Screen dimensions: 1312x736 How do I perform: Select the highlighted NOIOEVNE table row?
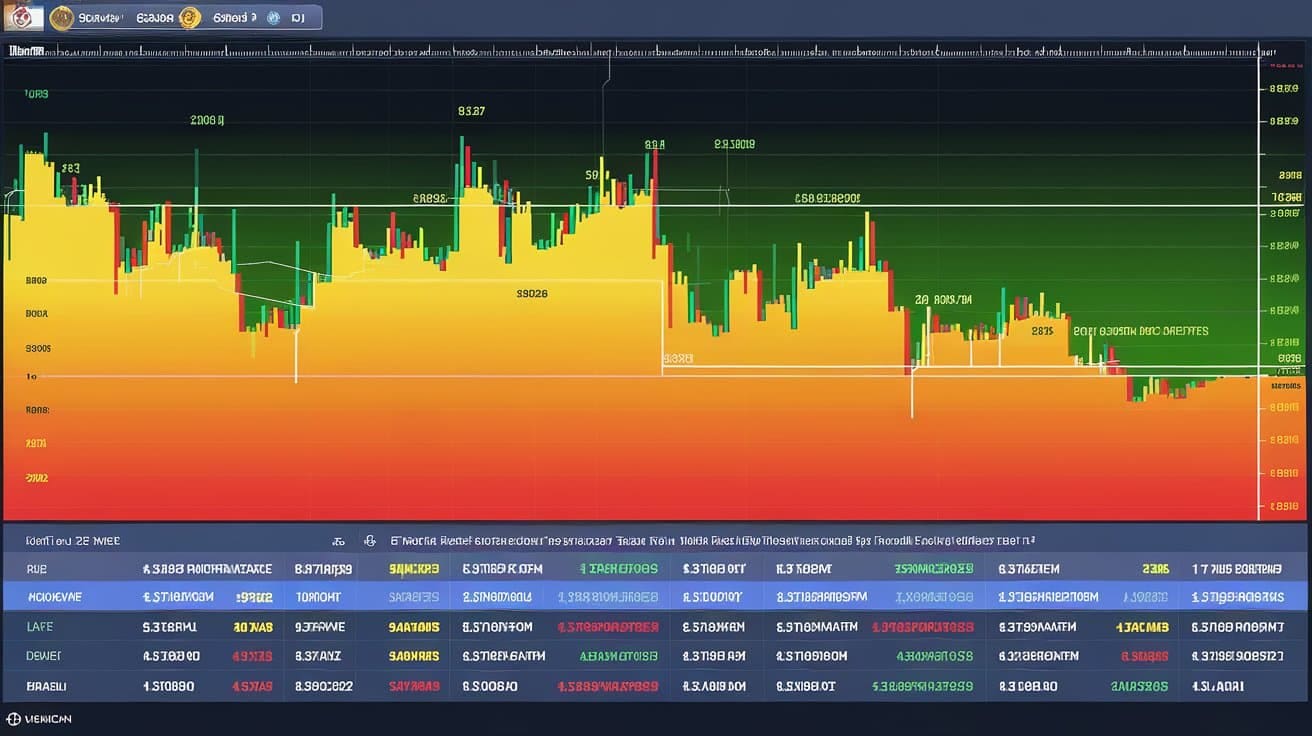click(656, 597)
